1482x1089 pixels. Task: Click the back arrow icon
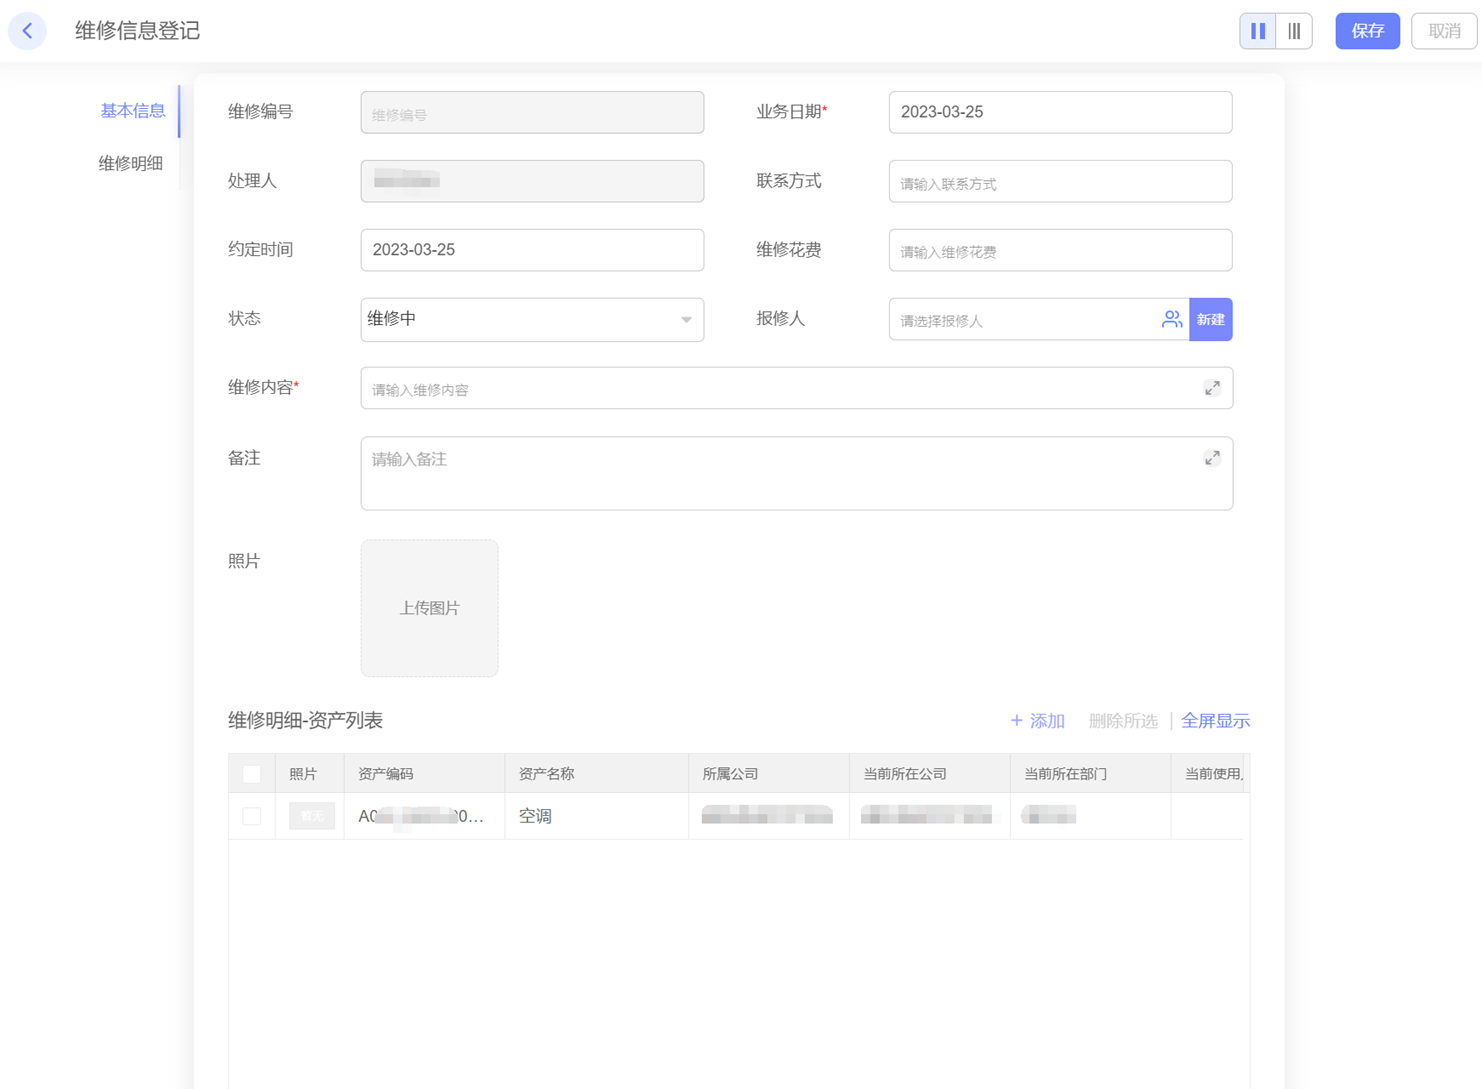[x=28, y=31]
